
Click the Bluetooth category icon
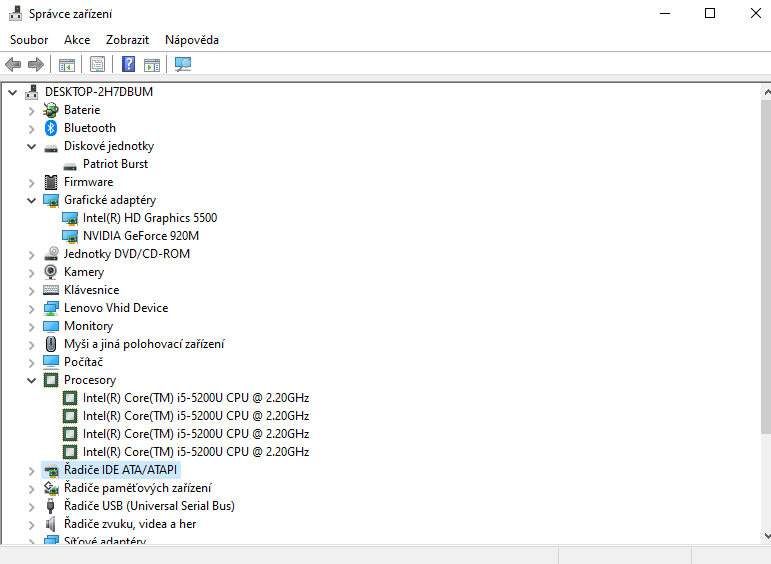(x=51, y=128)
